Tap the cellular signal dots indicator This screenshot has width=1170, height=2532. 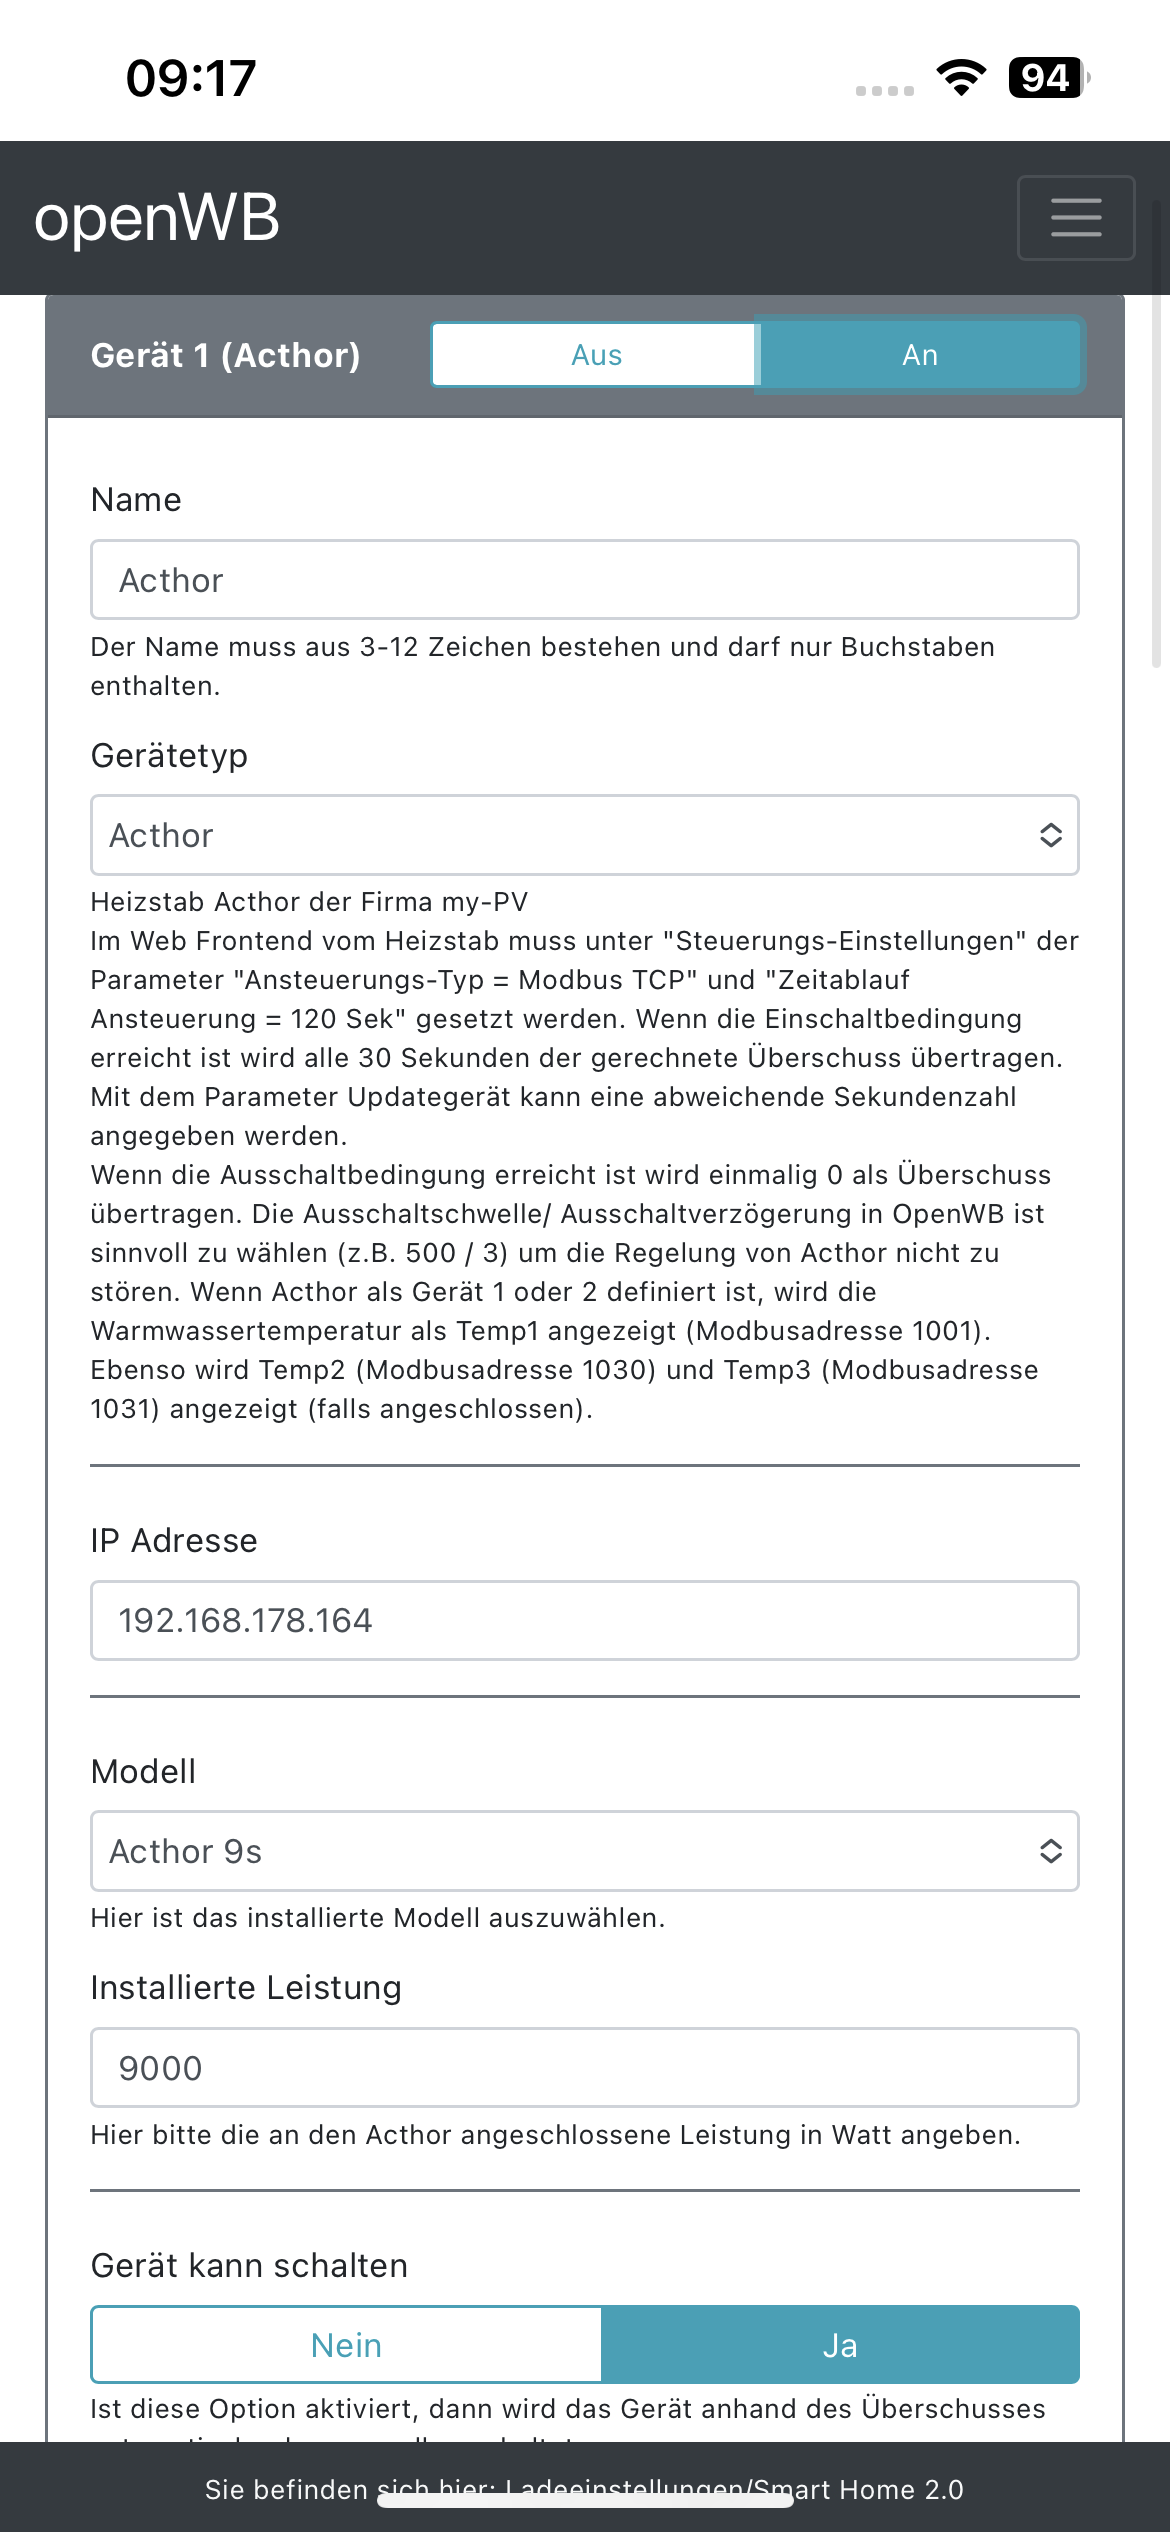(x=884, y=91)
